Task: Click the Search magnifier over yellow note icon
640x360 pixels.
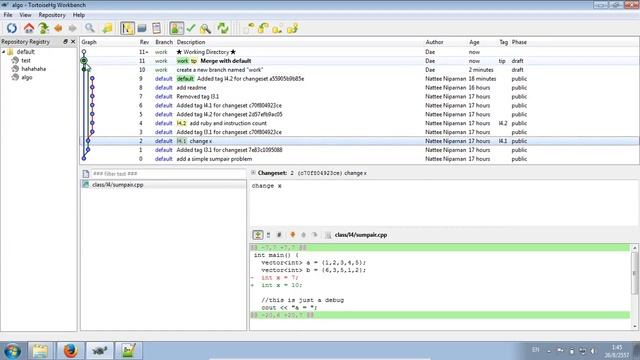Action: coord(205,28)
